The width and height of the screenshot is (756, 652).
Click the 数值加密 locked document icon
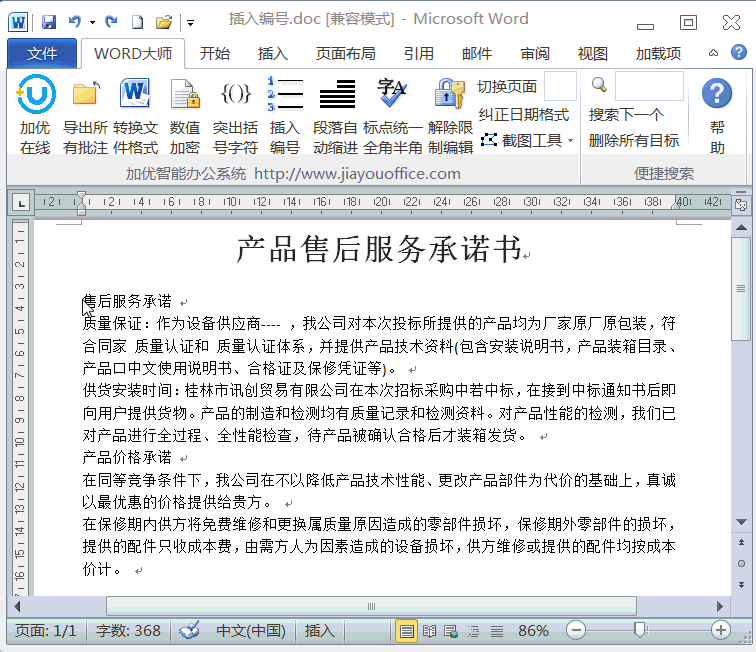point(185,94)
